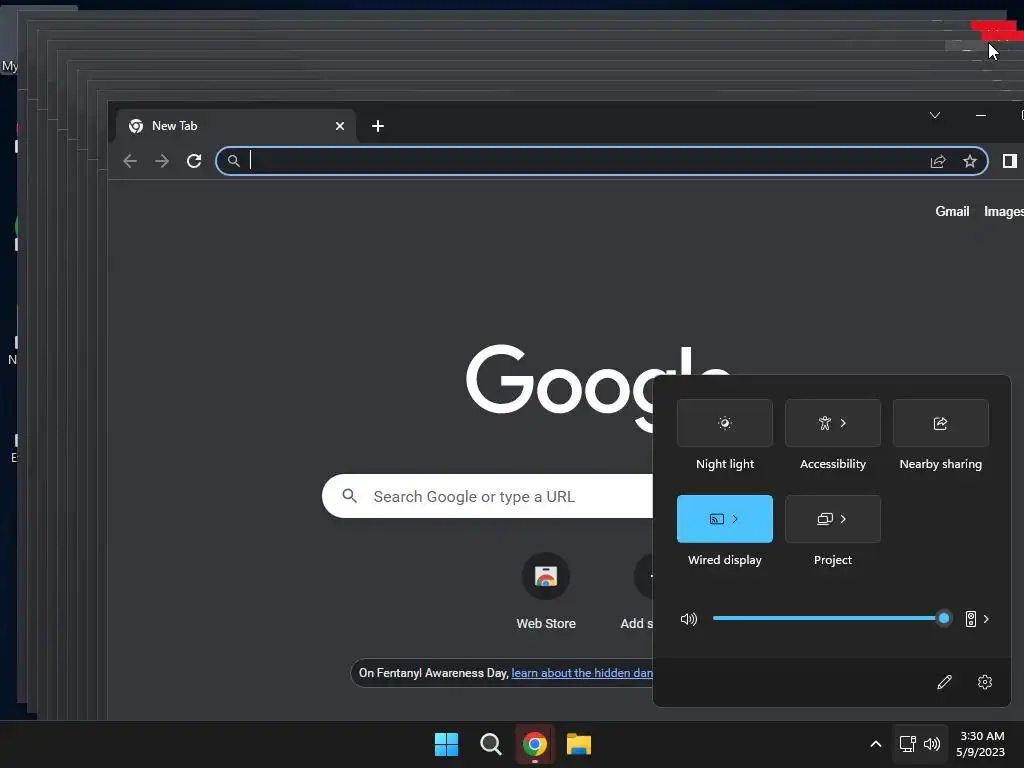Open the Images link
The height and width of the screenshot is (768, 1024).
tap(1004, 211)
